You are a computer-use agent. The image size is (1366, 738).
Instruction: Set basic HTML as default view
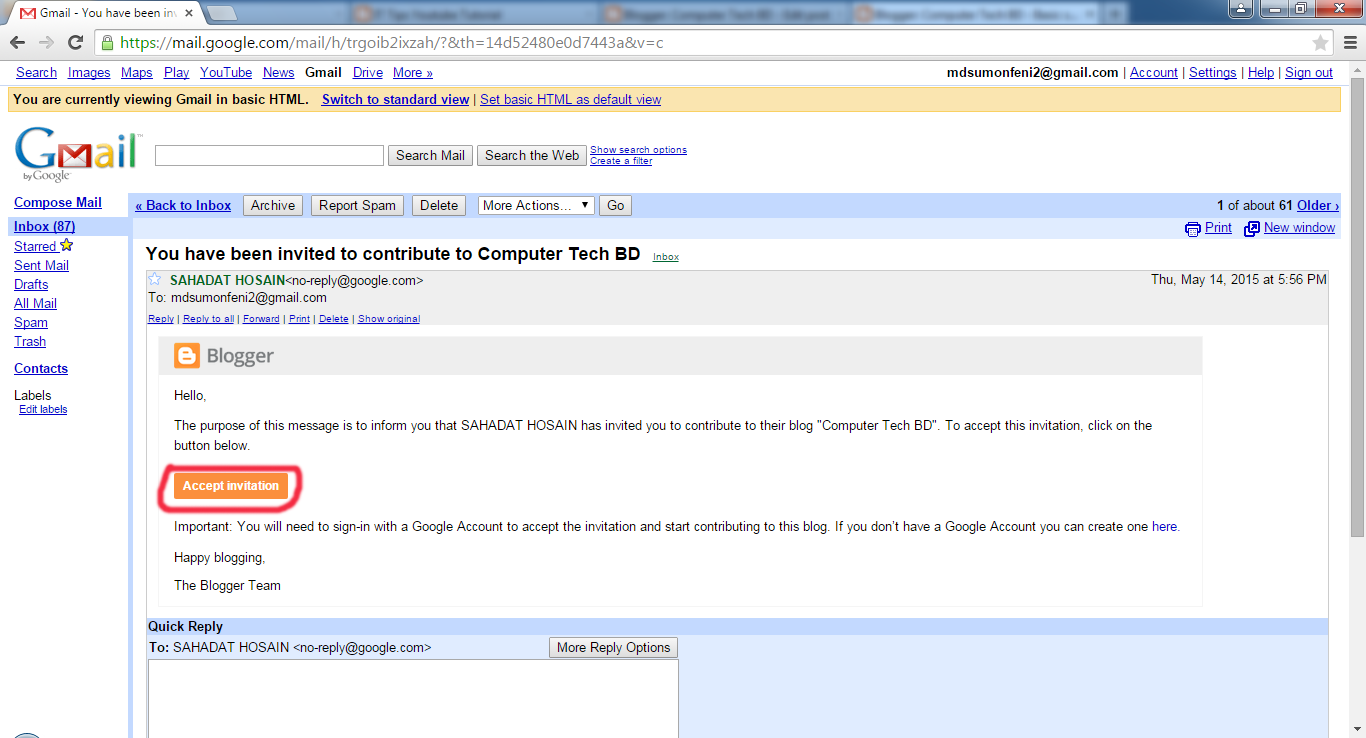tap(570, 99)
